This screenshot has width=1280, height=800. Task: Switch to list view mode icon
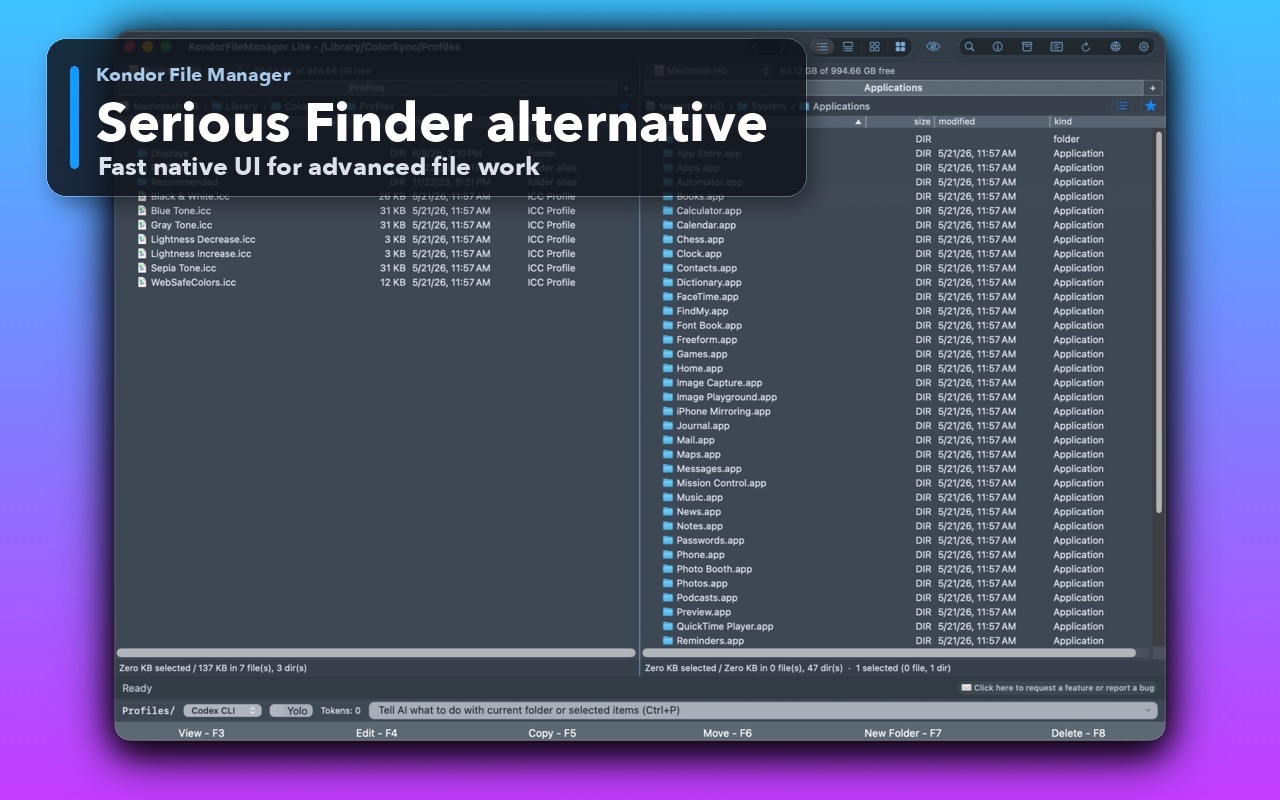point(822,47)
